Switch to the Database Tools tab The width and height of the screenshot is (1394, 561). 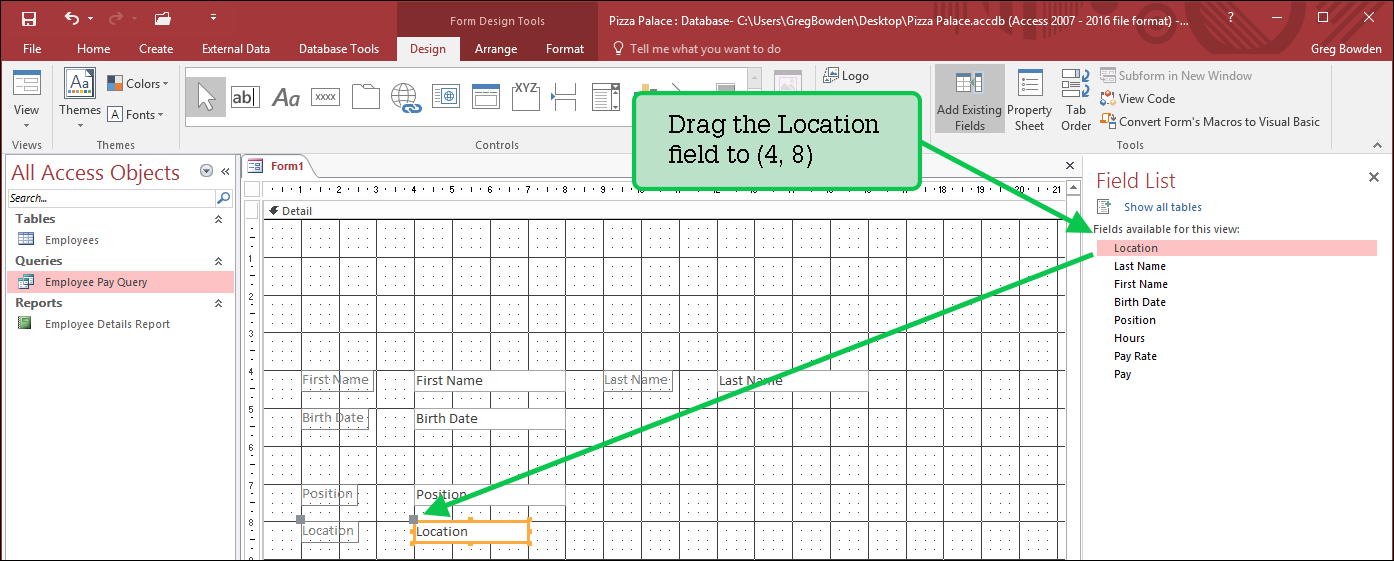coord(339,49)
